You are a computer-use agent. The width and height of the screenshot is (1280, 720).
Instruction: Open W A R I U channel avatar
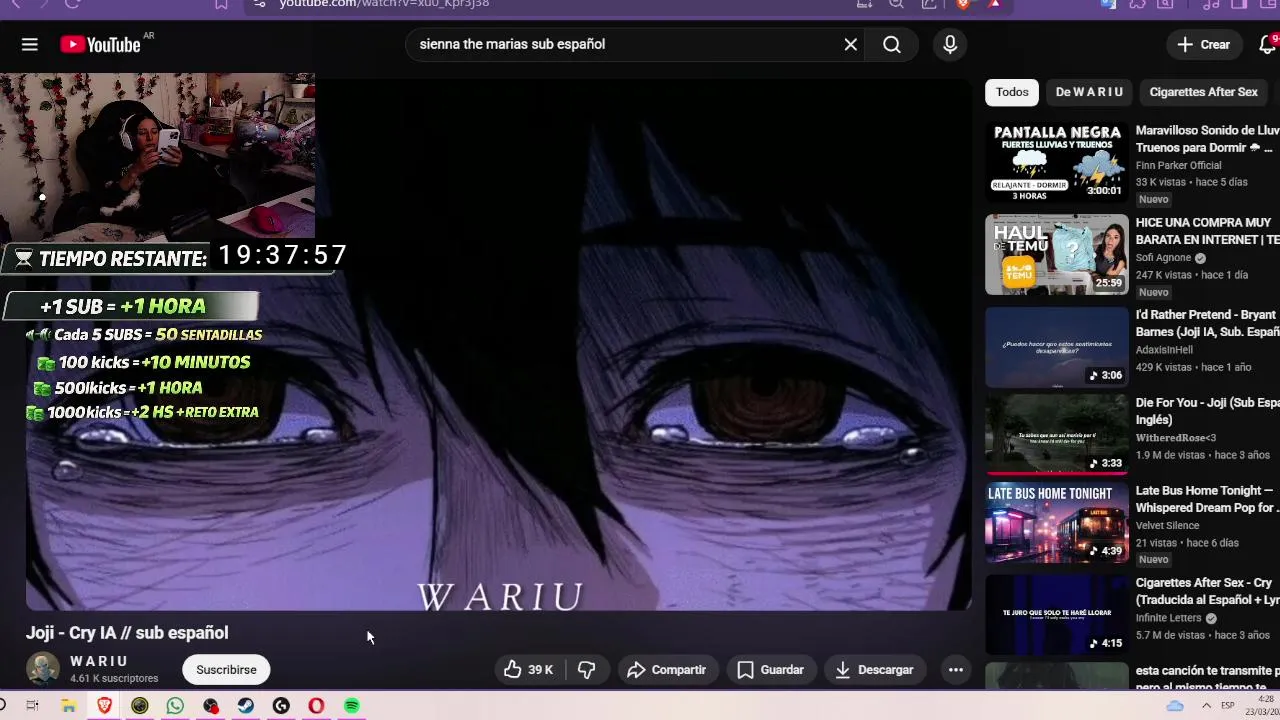(x=43, y=669)
